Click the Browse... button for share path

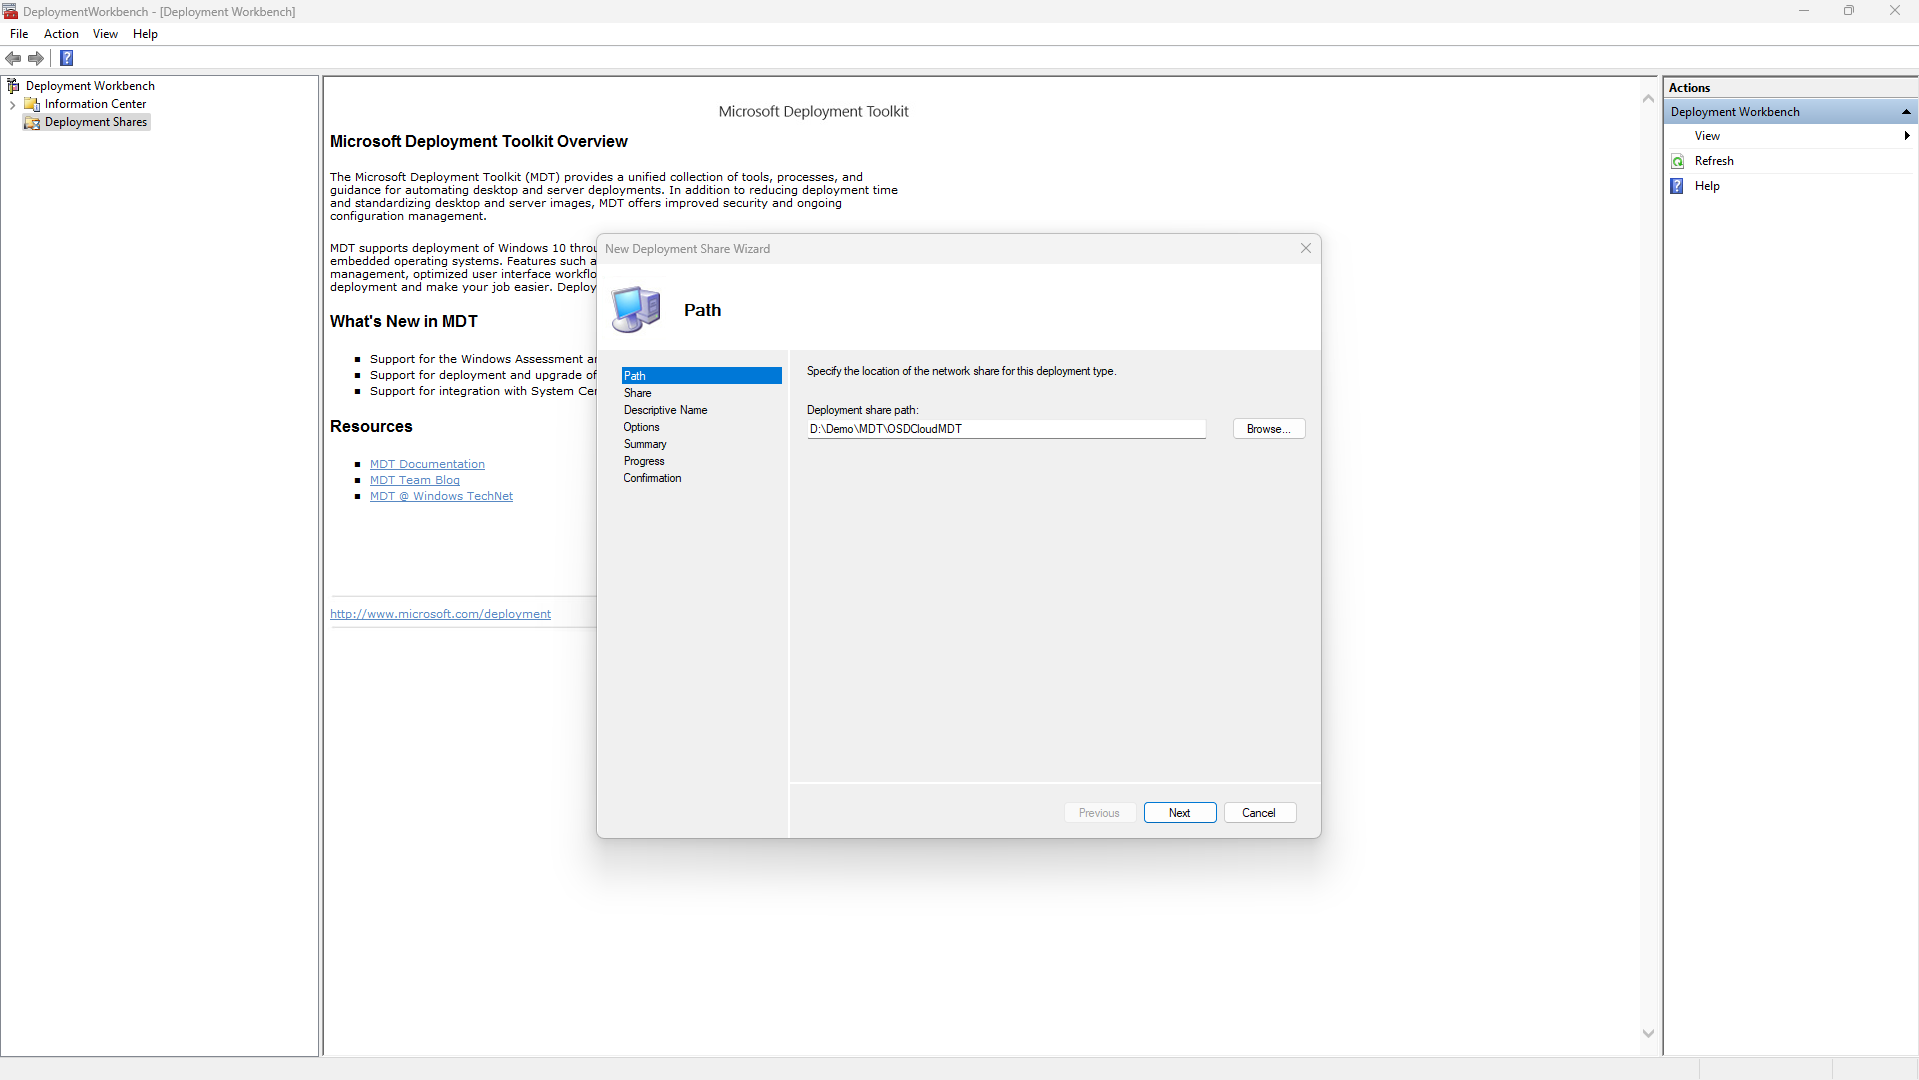point(1268,429)
